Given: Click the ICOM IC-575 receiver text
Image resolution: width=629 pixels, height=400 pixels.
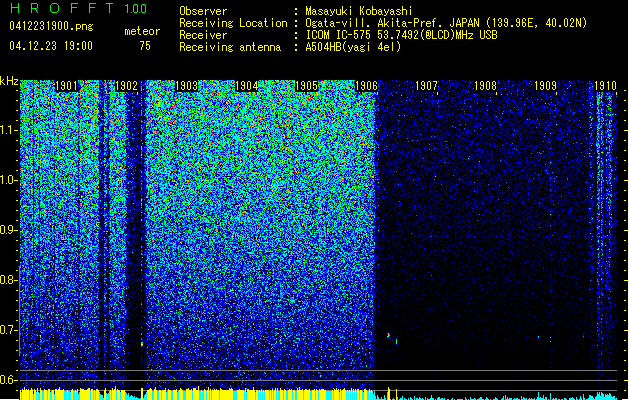Looking at the screenshot, I should pyautogui.click(x=401, y=35).
